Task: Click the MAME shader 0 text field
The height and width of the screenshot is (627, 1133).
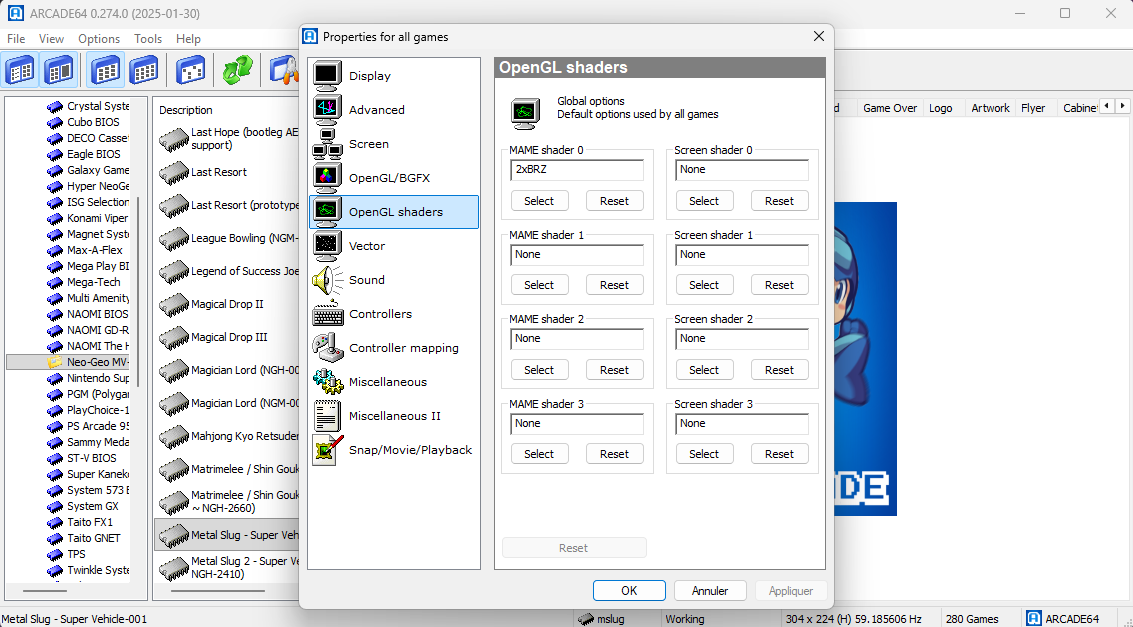Action: click(x=576, y=170)
